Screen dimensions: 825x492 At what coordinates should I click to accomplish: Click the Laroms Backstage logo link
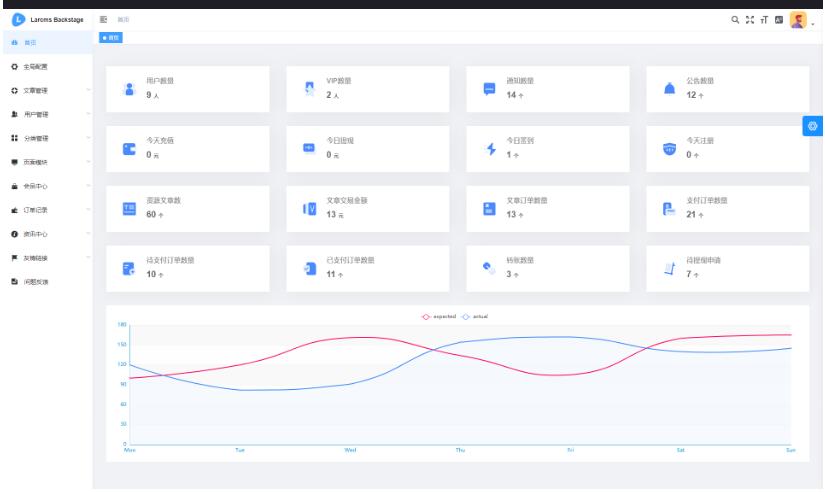pyautogui.click(x=46, y=20)
